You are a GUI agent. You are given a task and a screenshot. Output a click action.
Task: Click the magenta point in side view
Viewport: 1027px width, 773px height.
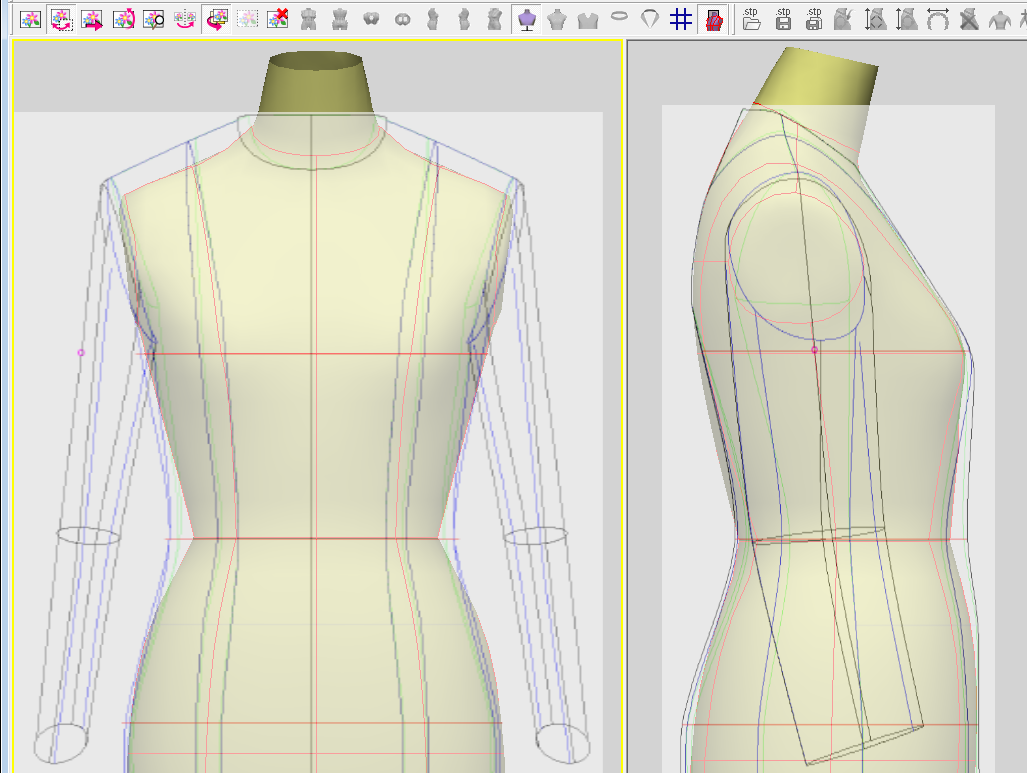[814, 350]
